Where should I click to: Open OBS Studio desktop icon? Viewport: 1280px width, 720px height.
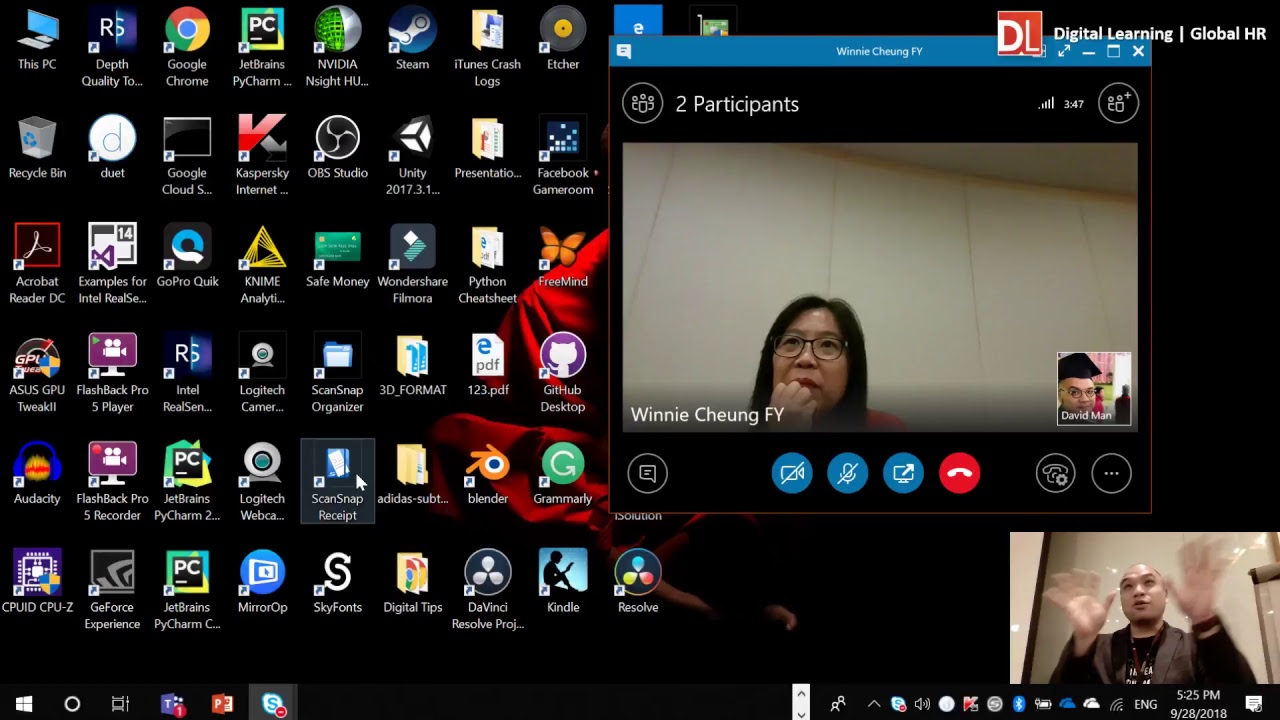point(337,149)
